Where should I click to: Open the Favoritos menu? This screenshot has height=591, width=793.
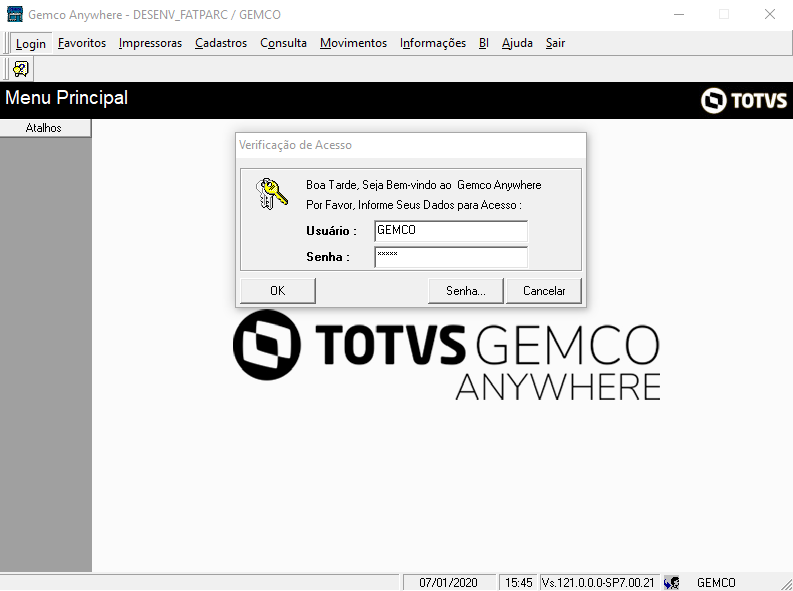82,43
